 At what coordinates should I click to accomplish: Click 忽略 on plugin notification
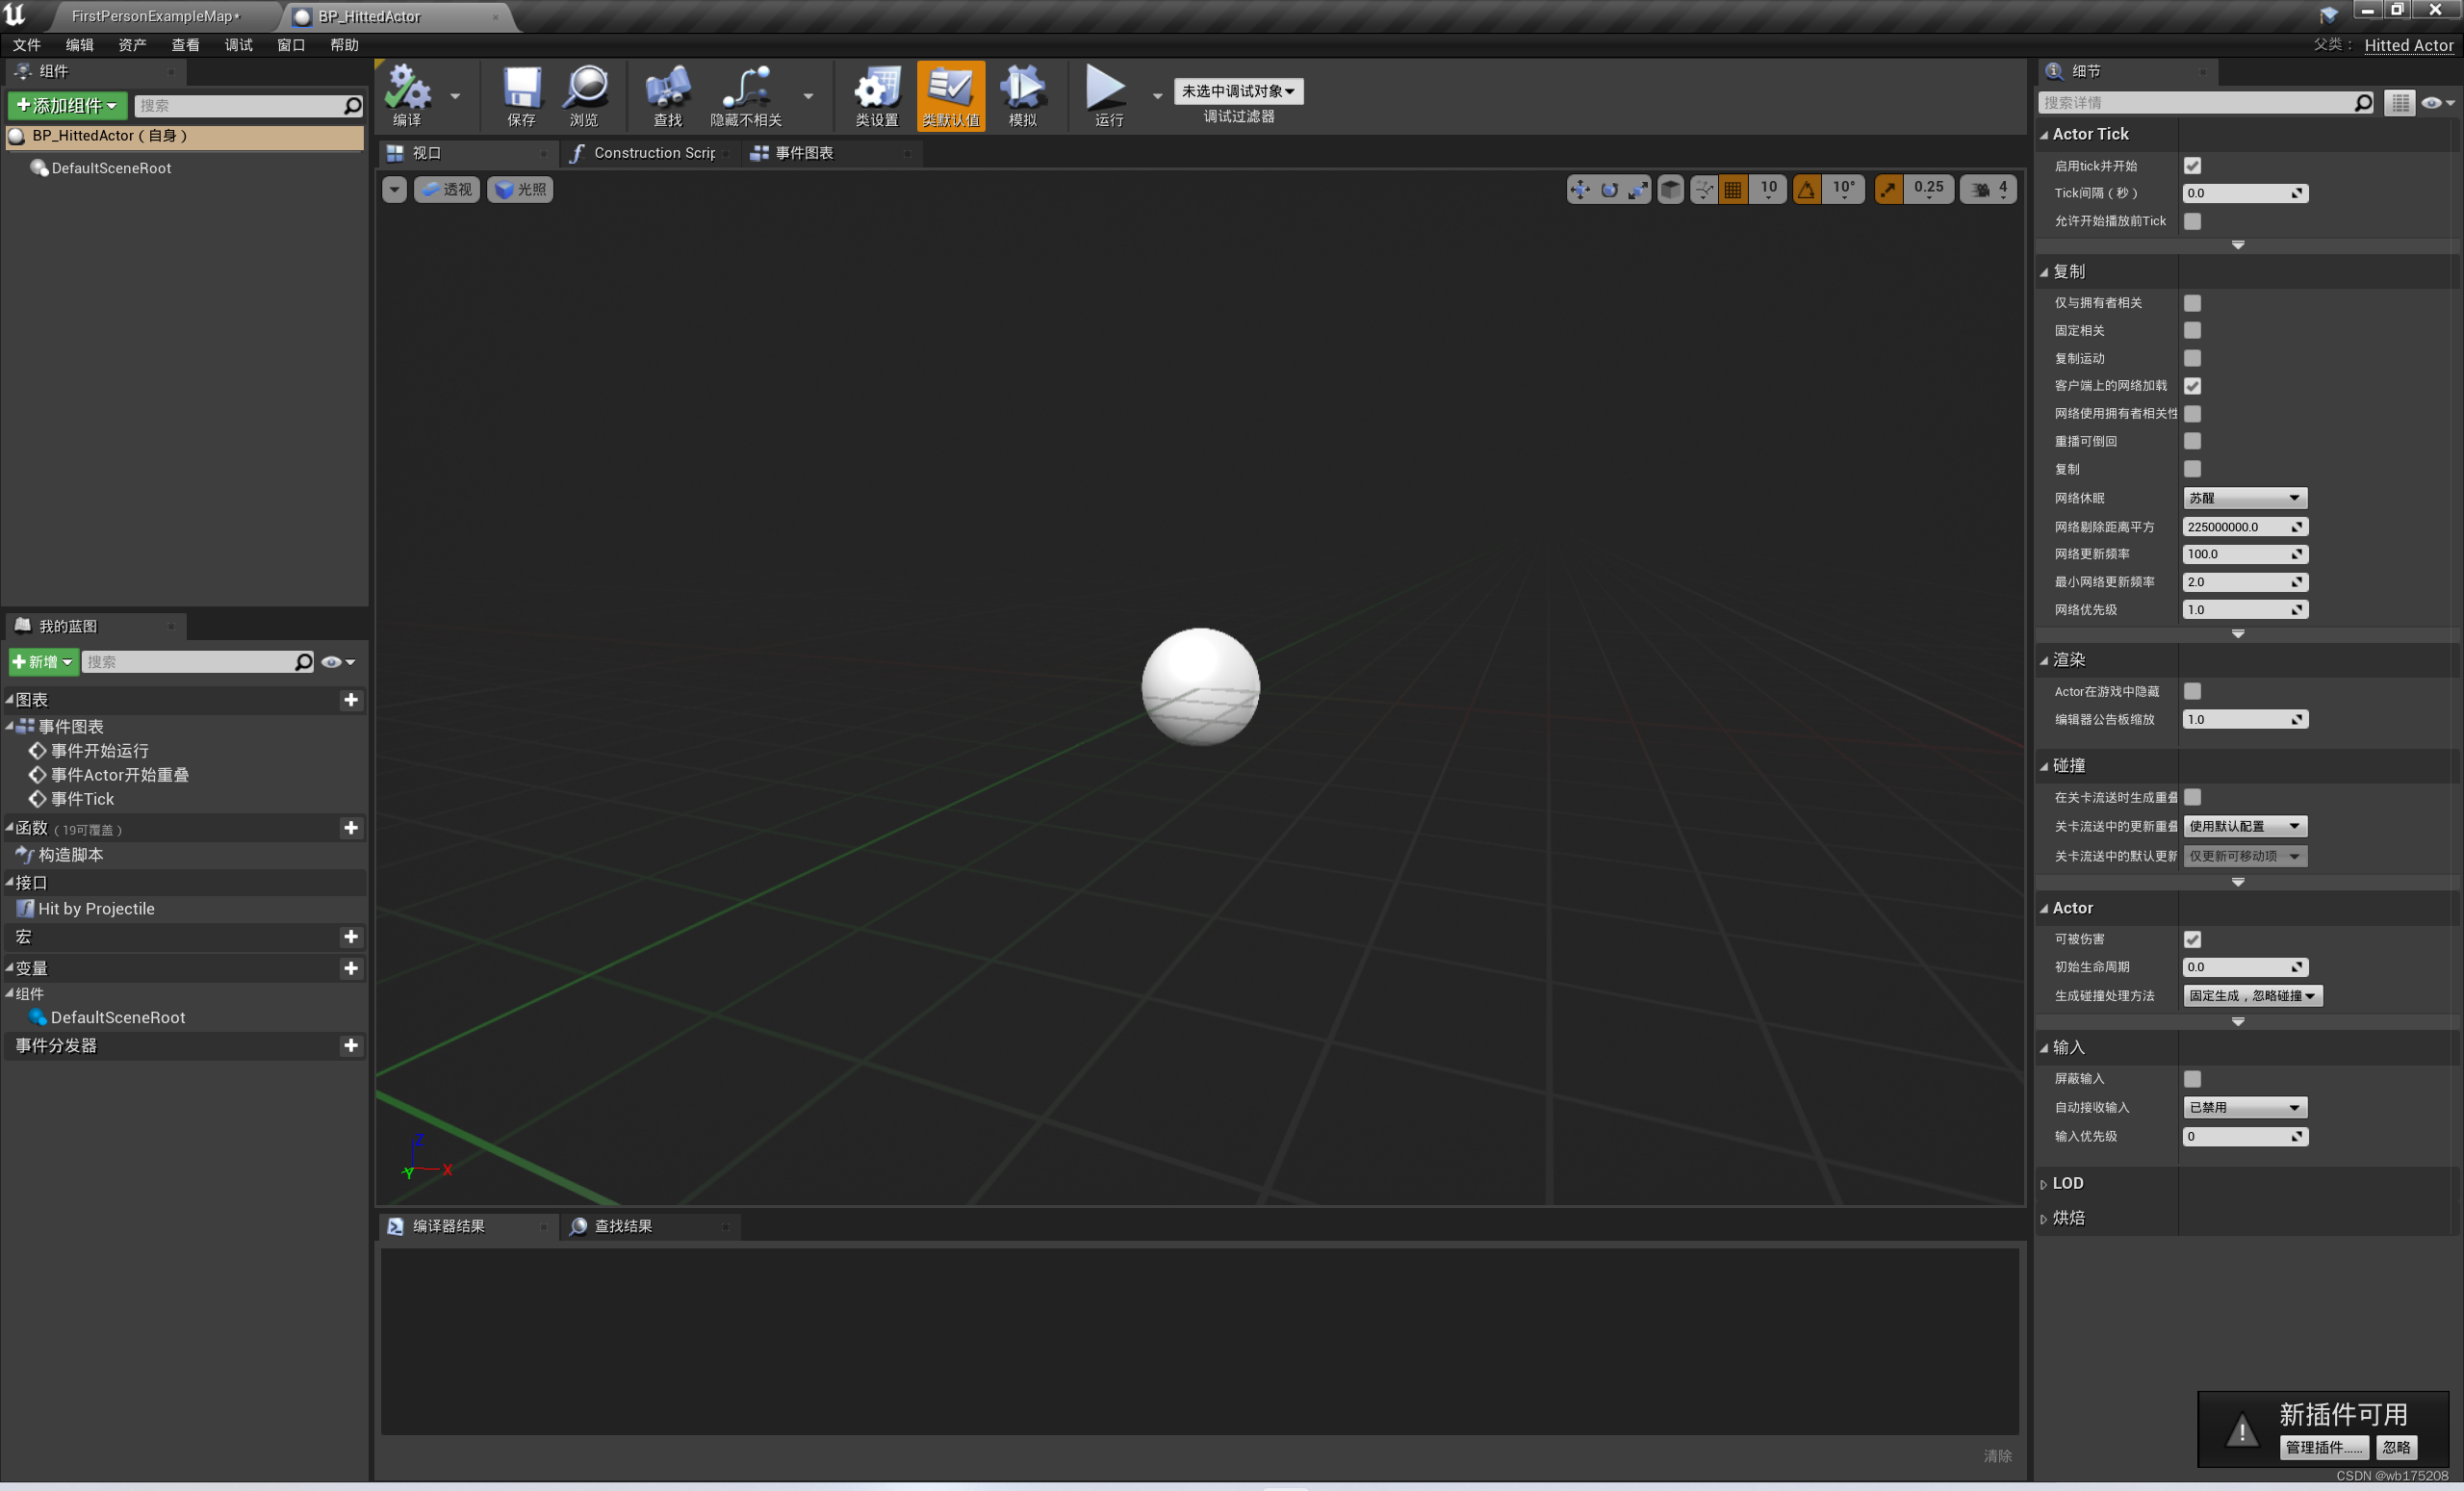pyautogui.click(x=2396, y=1447)
